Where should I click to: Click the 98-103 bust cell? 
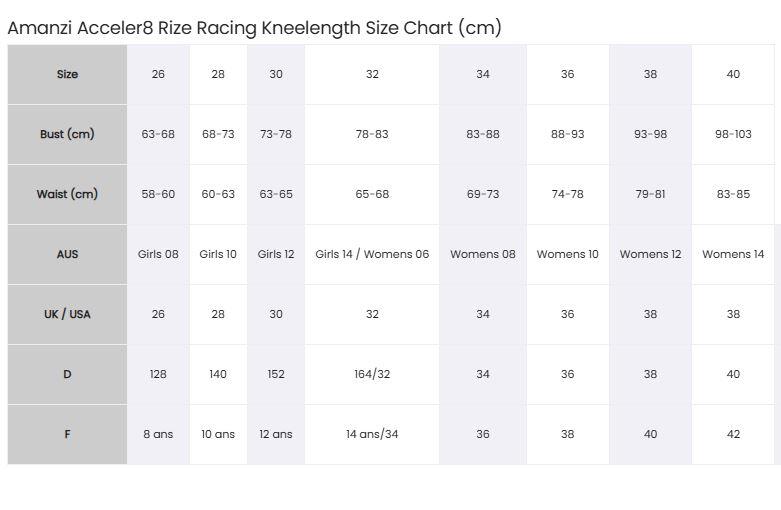tap(733, 134)
